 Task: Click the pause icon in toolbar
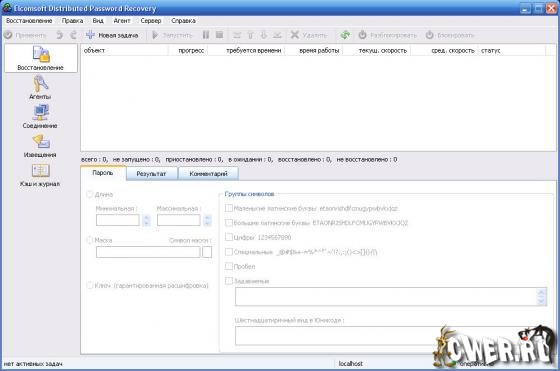(206, 35)
